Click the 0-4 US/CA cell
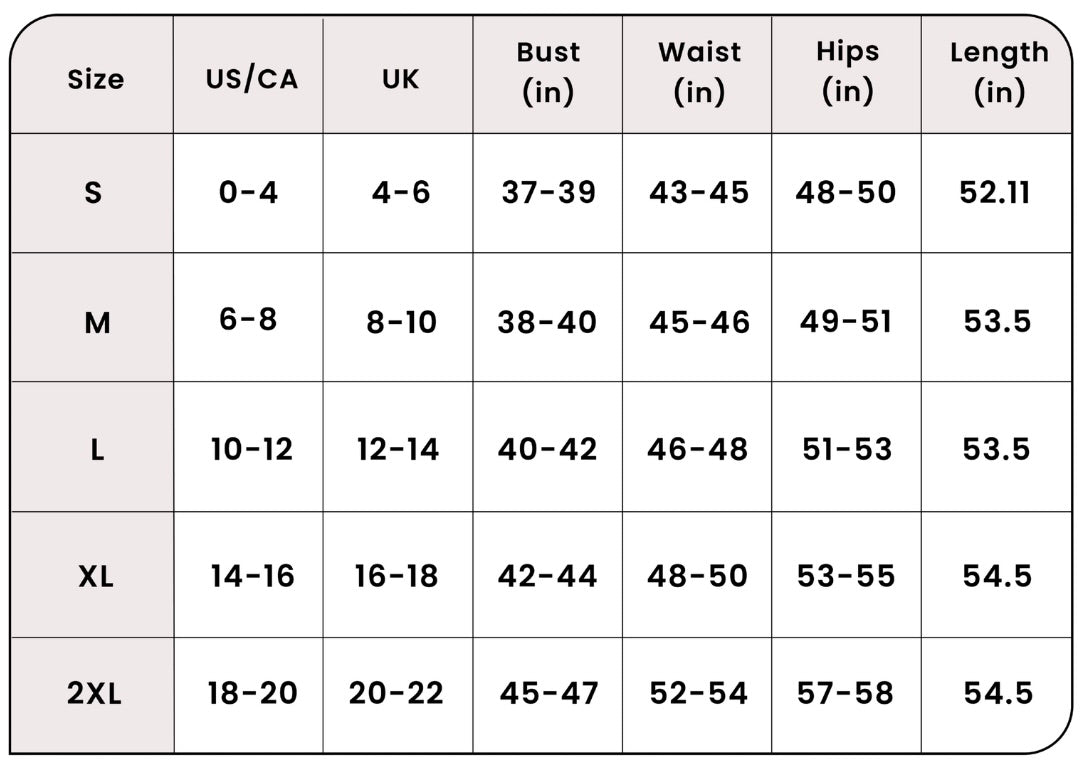Image resolution: width=1080 pixels, height=770 pixels. coord(248,192)
